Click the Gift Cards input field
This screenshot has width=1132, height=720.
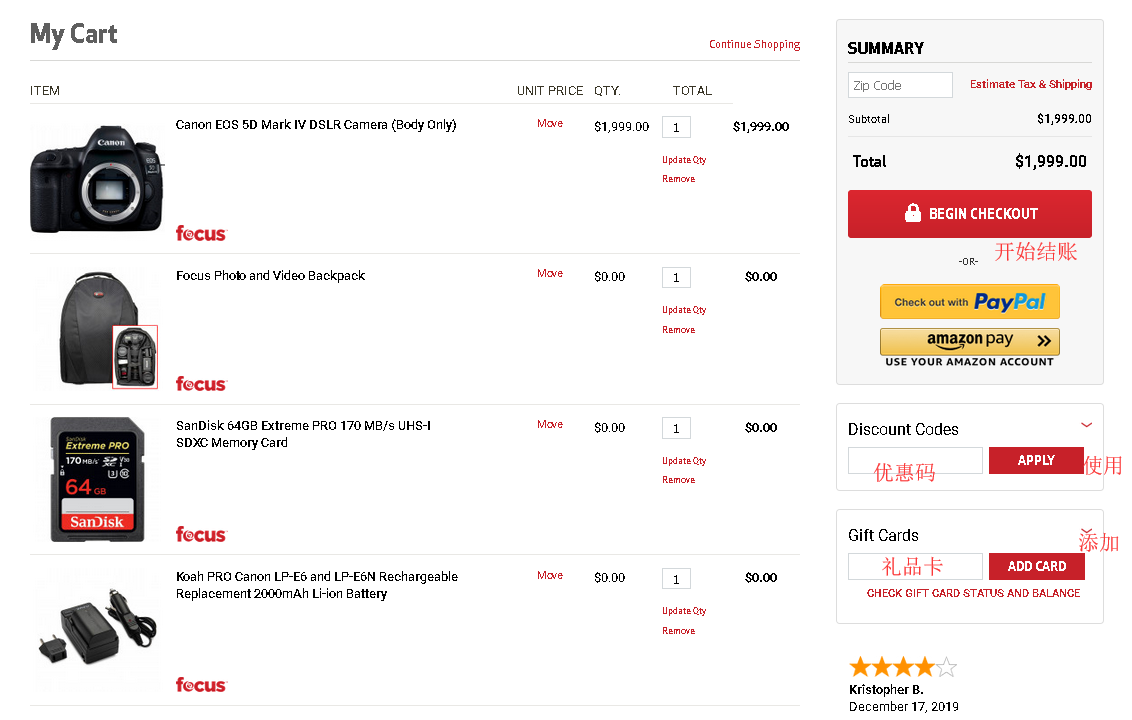915,567
